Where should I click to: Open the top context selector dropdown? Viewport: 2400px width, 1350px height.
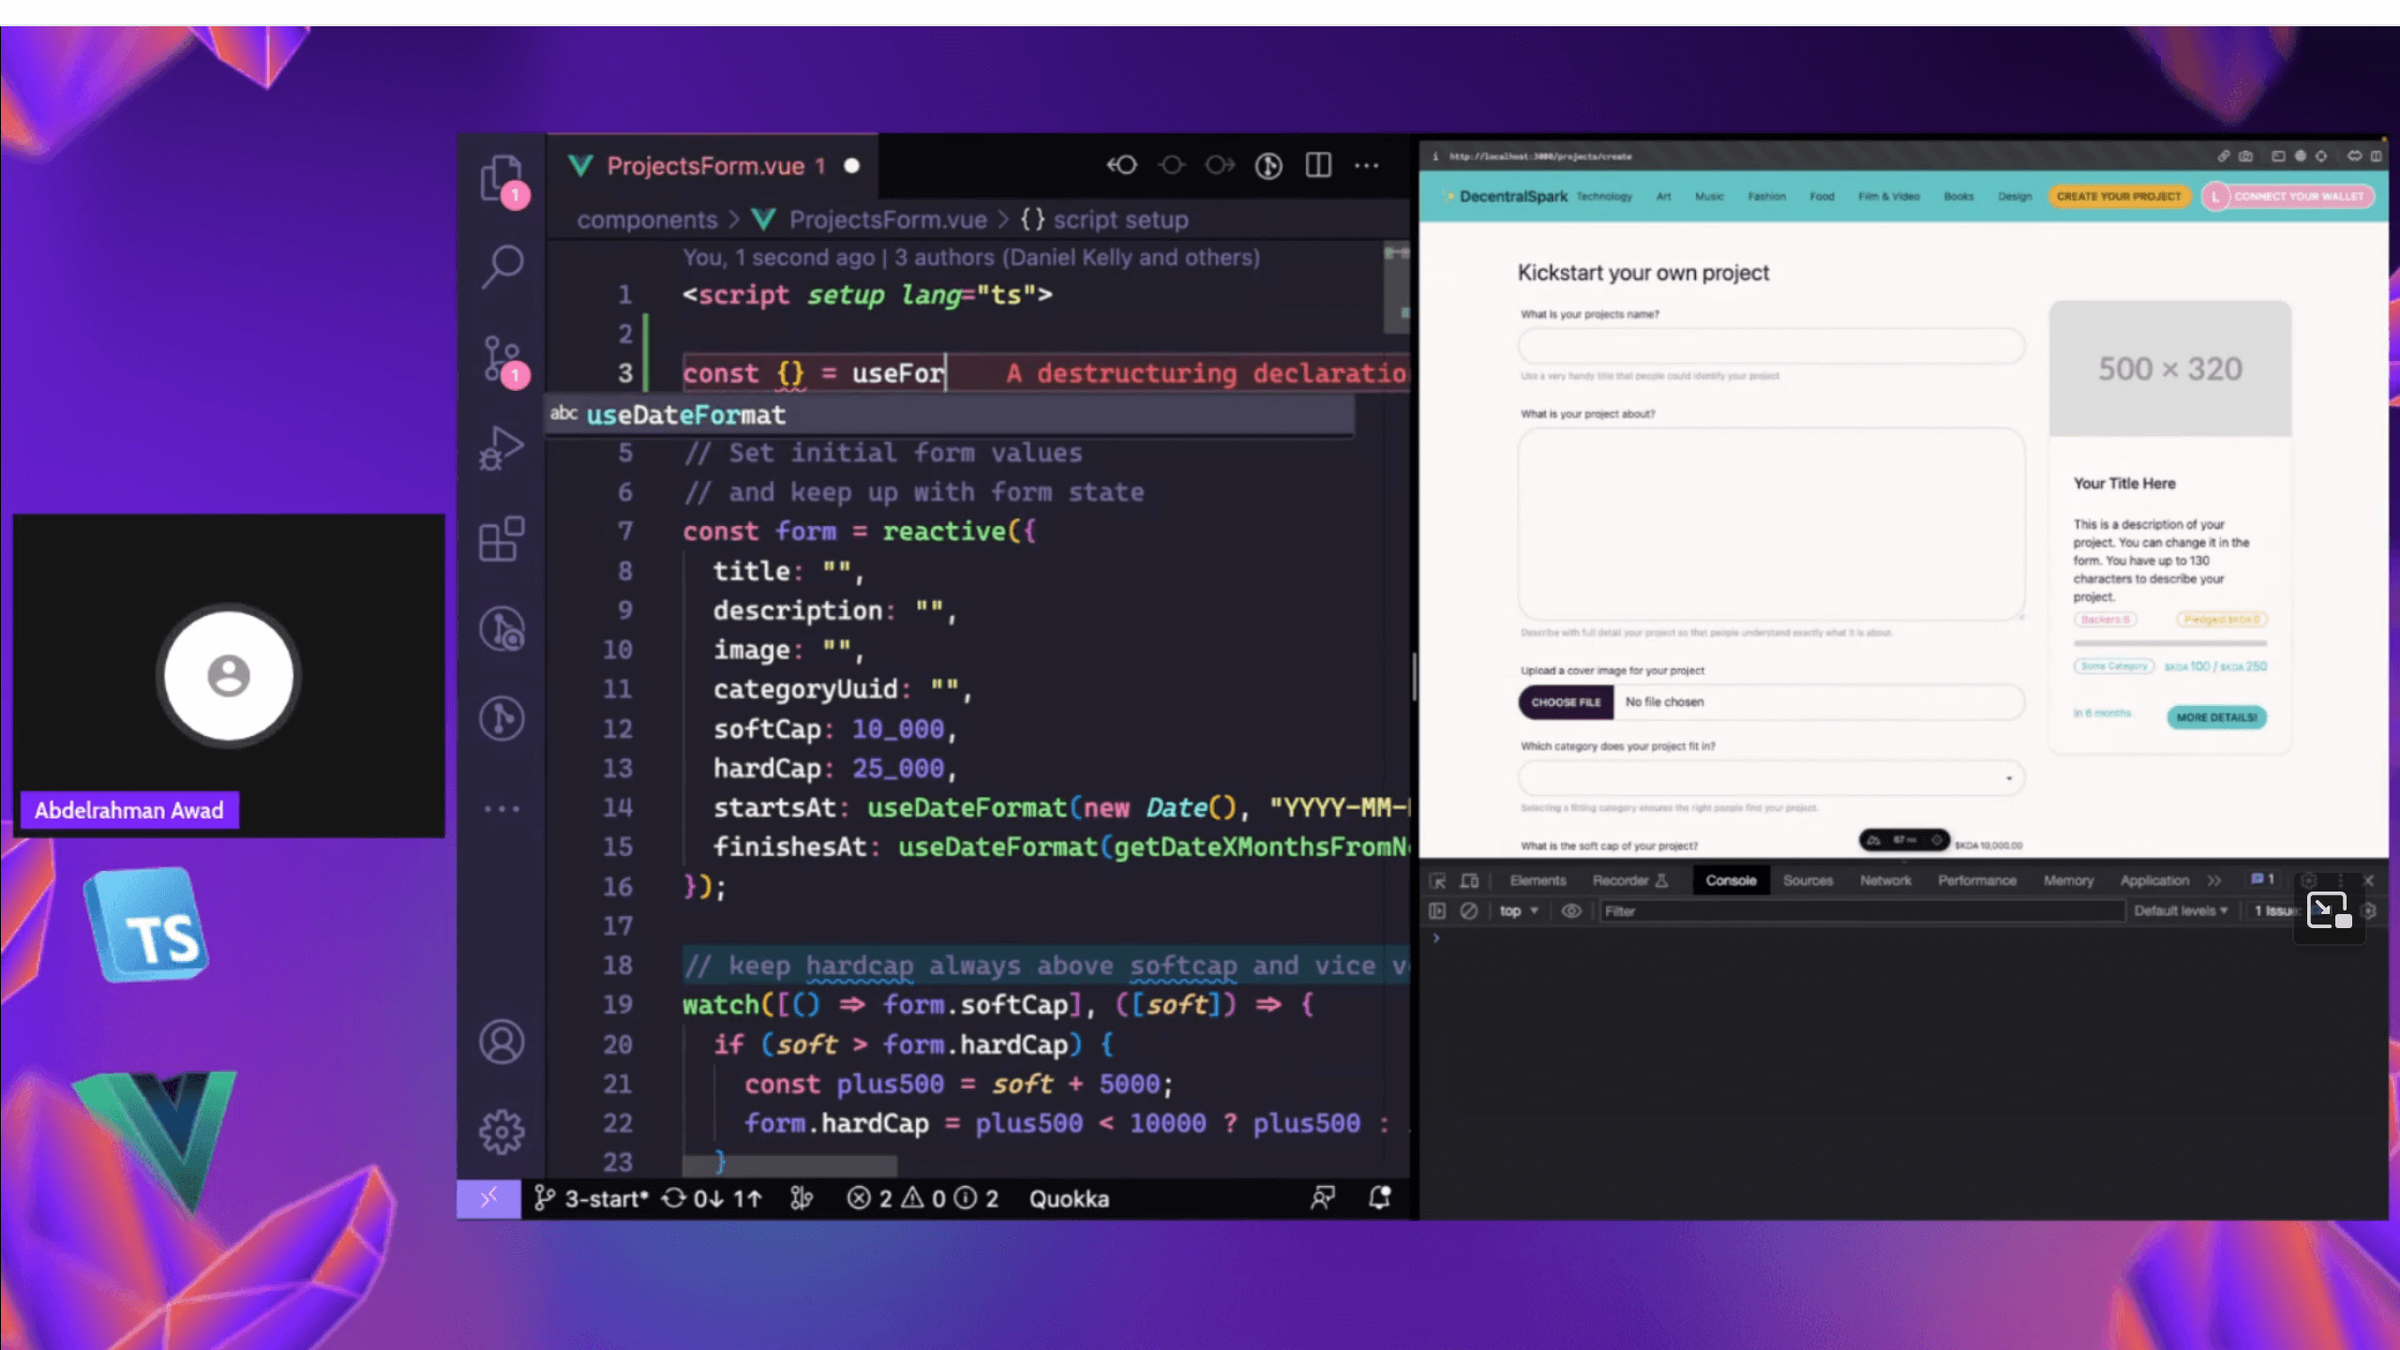[x=1518, y=911]
